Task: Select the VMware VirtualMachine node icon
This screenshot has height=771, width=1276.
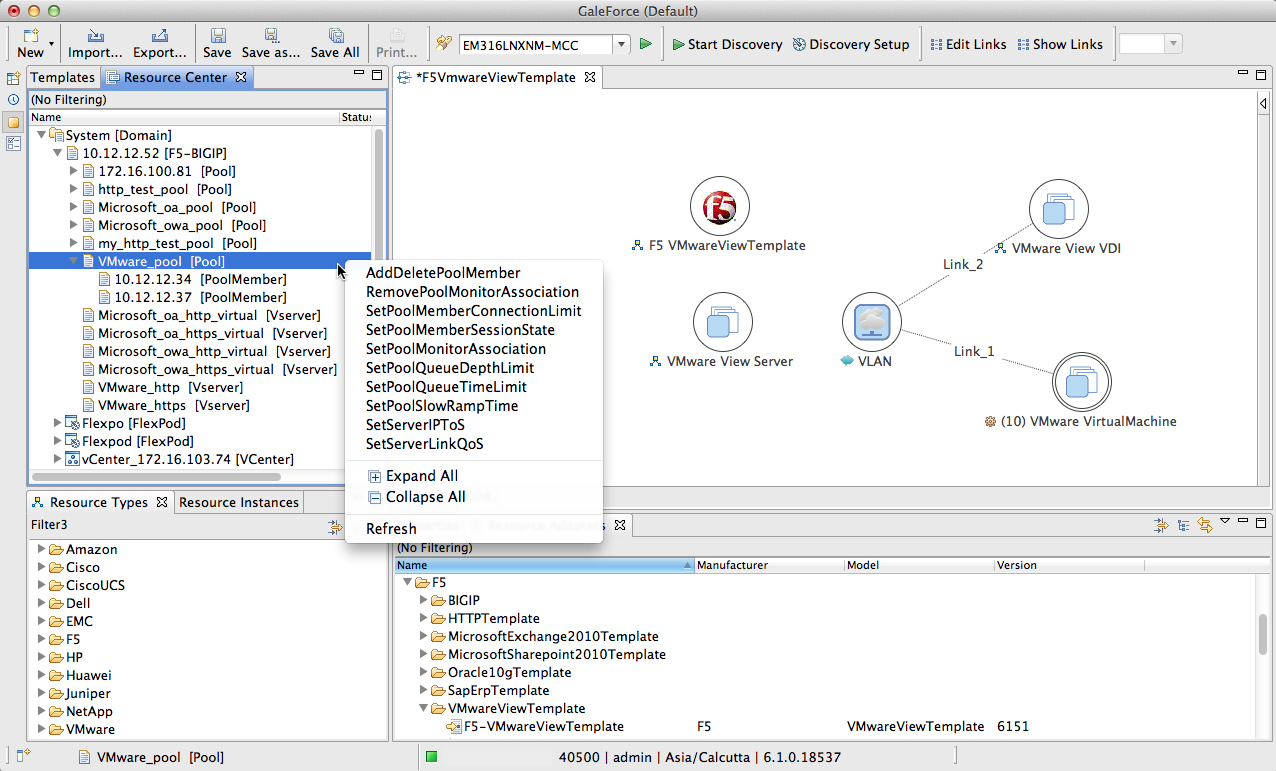Action: [1081, 382]
